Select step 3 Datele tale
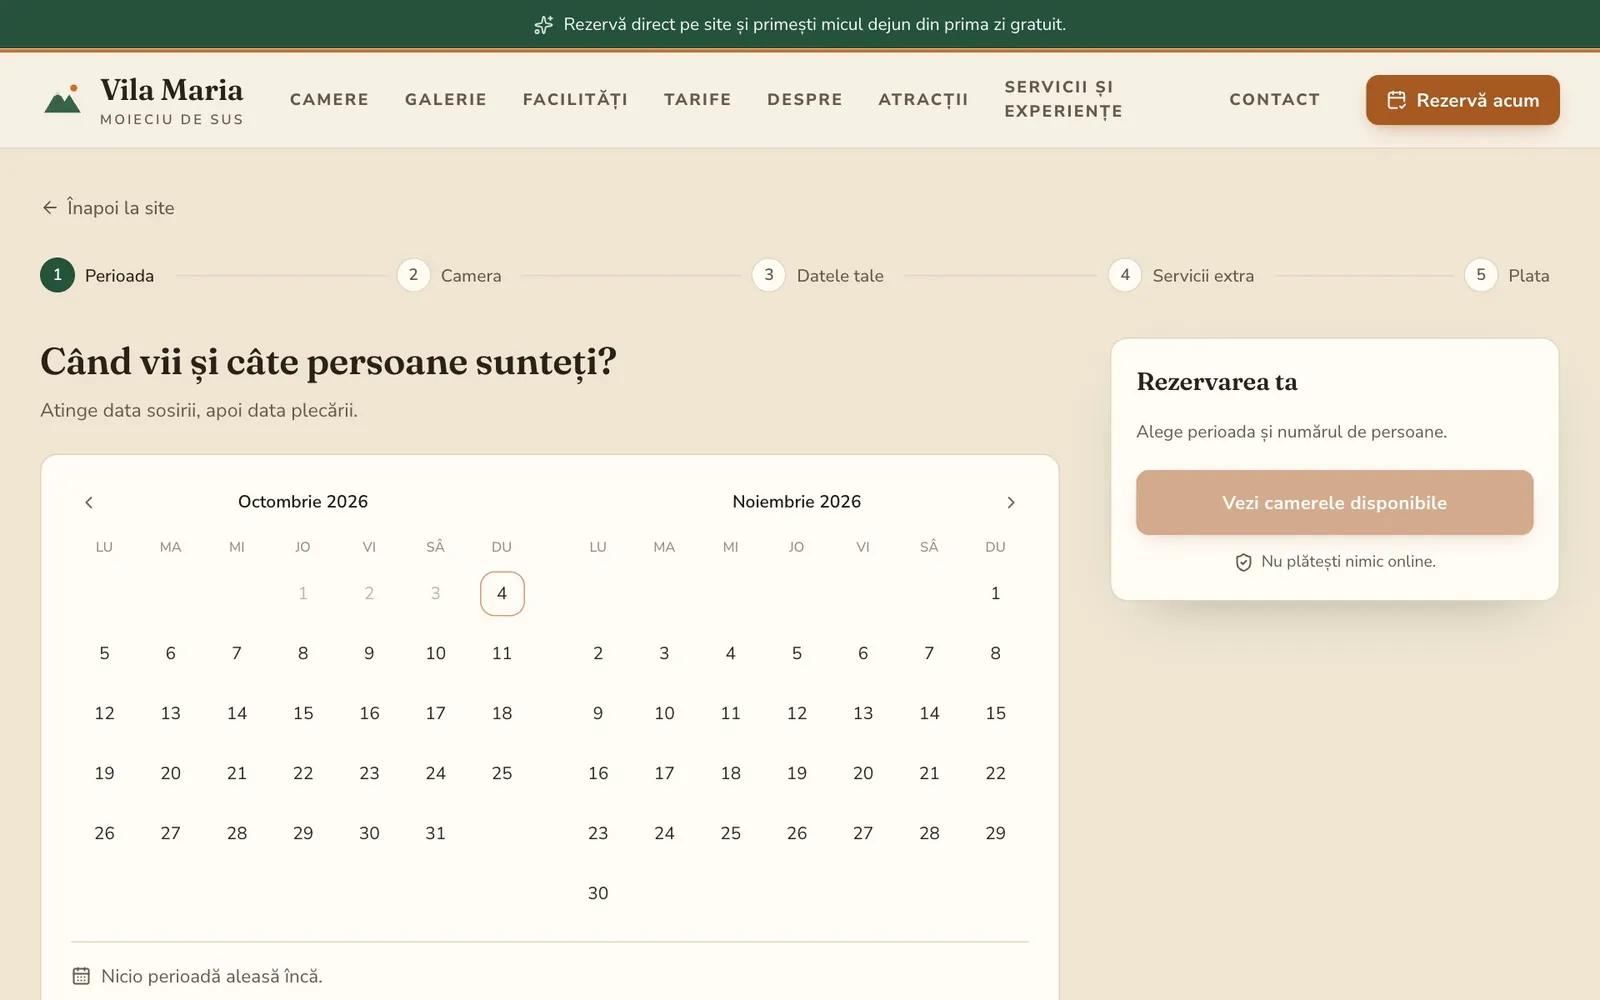 [x=818, y=275]
